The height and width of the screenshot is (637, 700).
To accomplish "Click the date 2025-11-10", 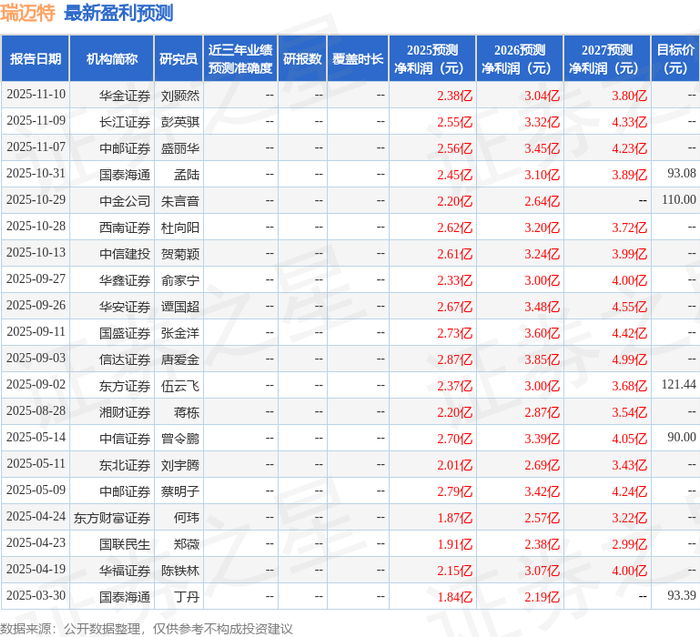I will pos(36,94).
